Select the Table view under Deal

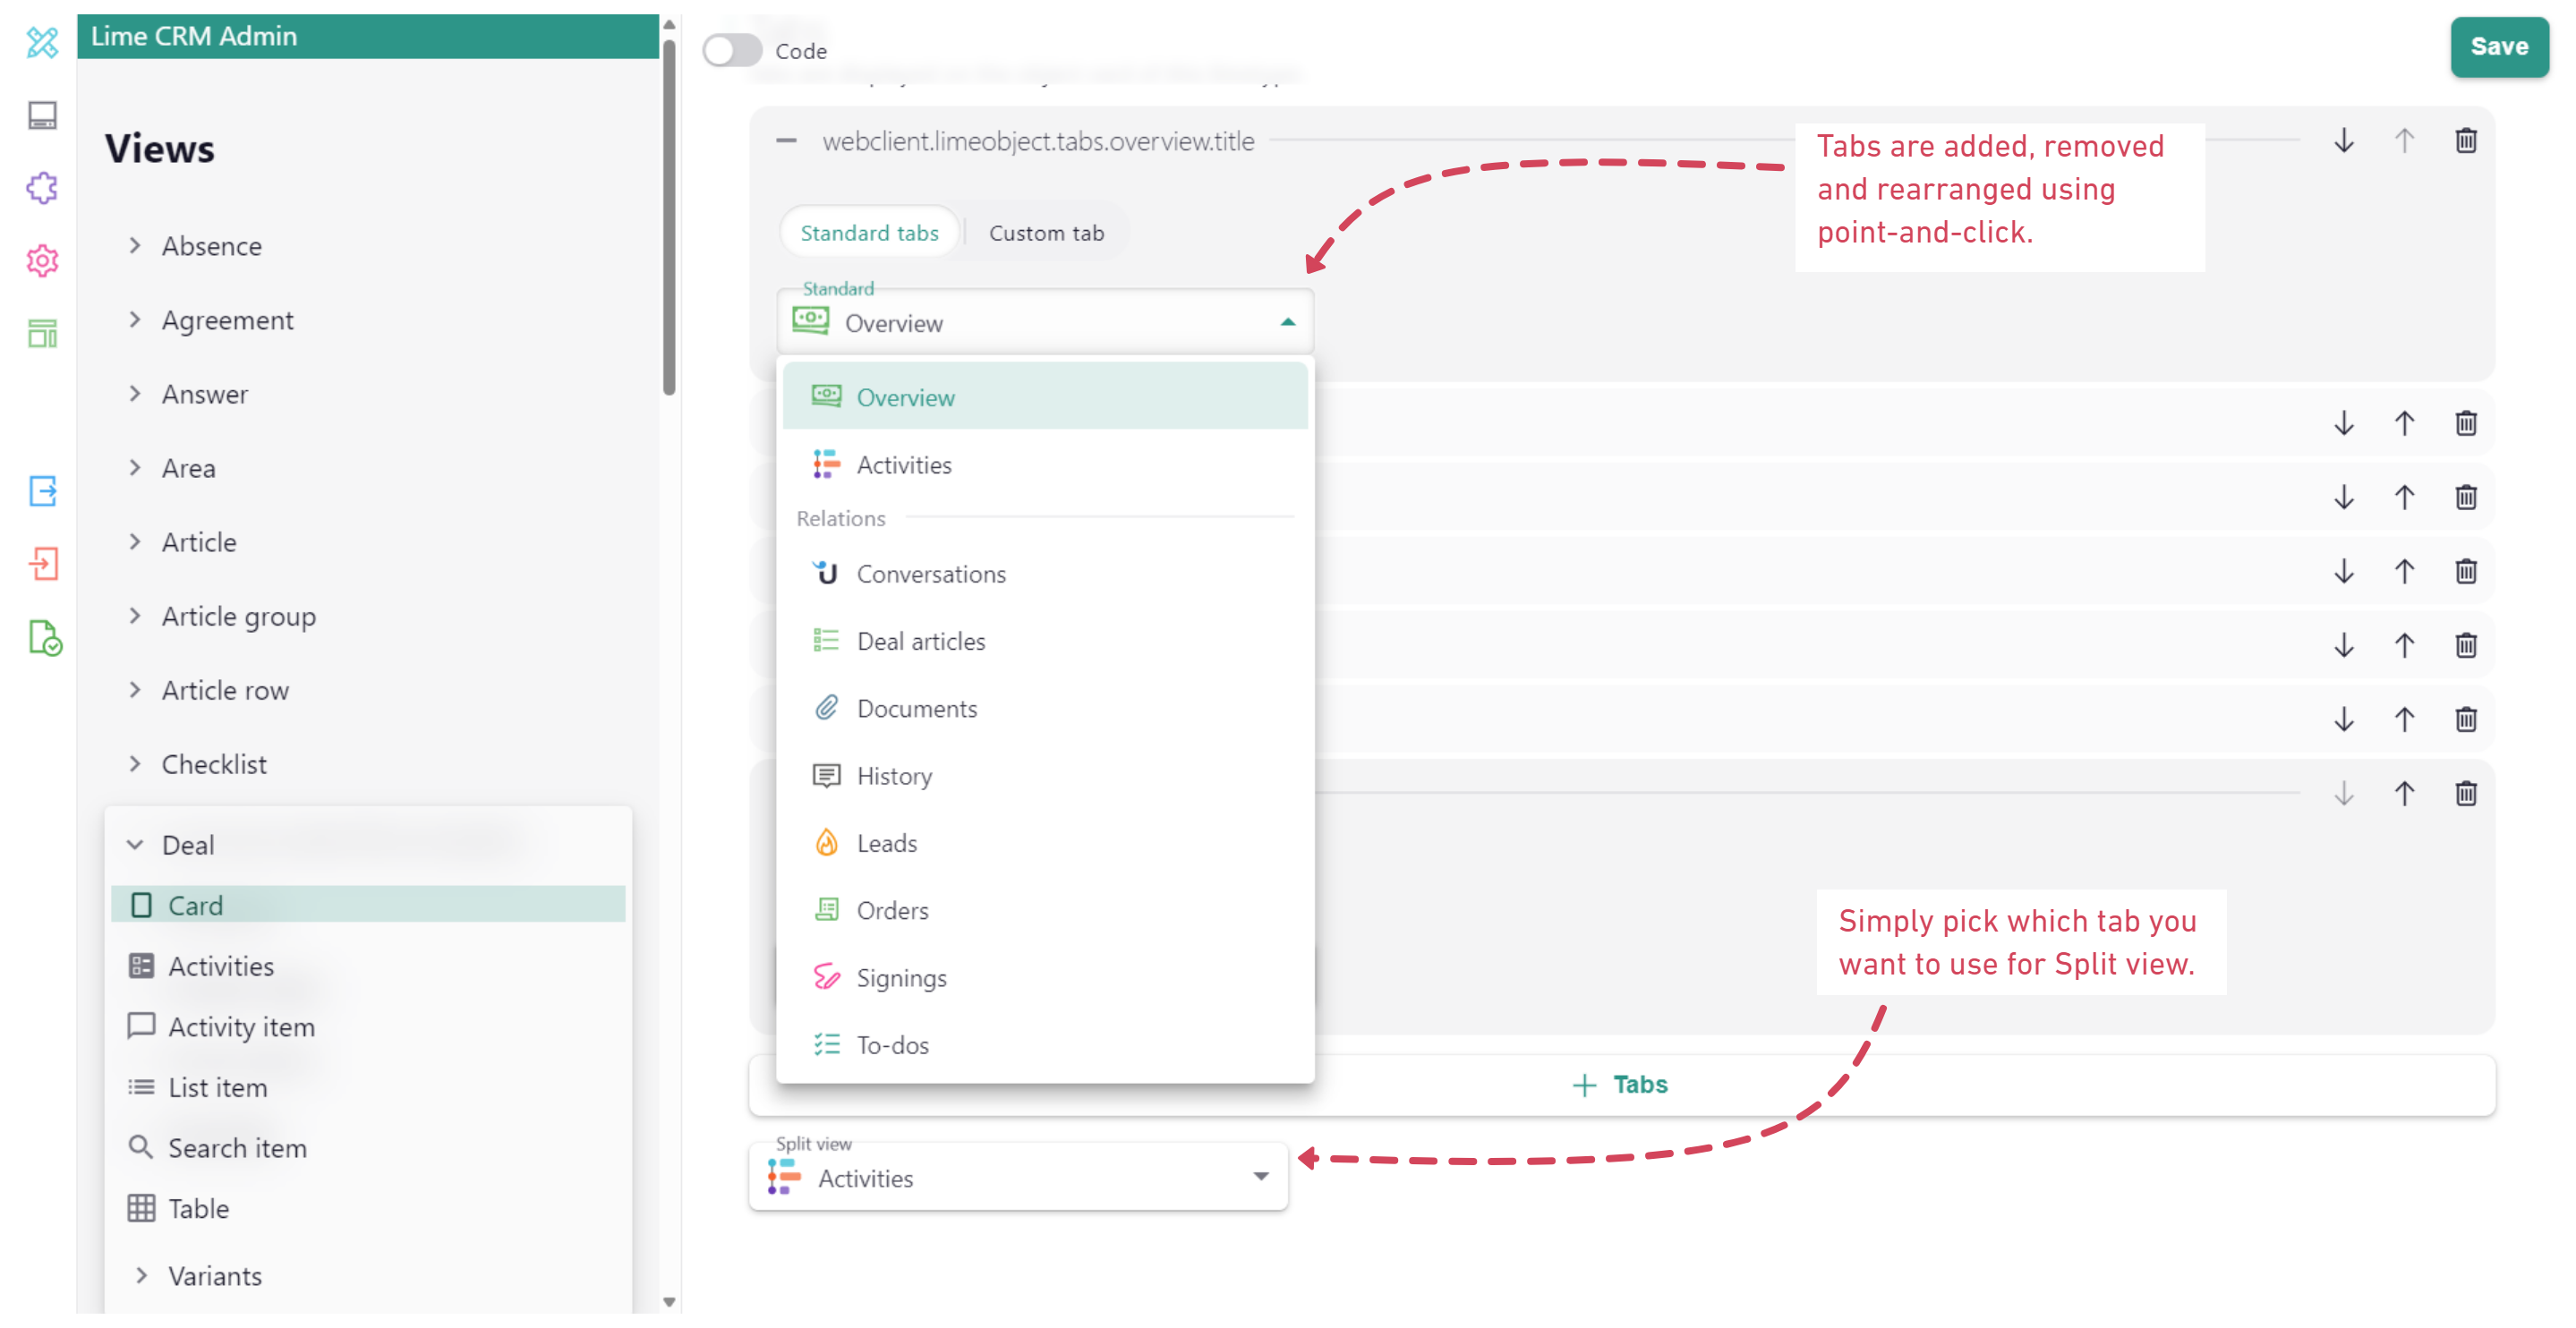[198, 1209]
